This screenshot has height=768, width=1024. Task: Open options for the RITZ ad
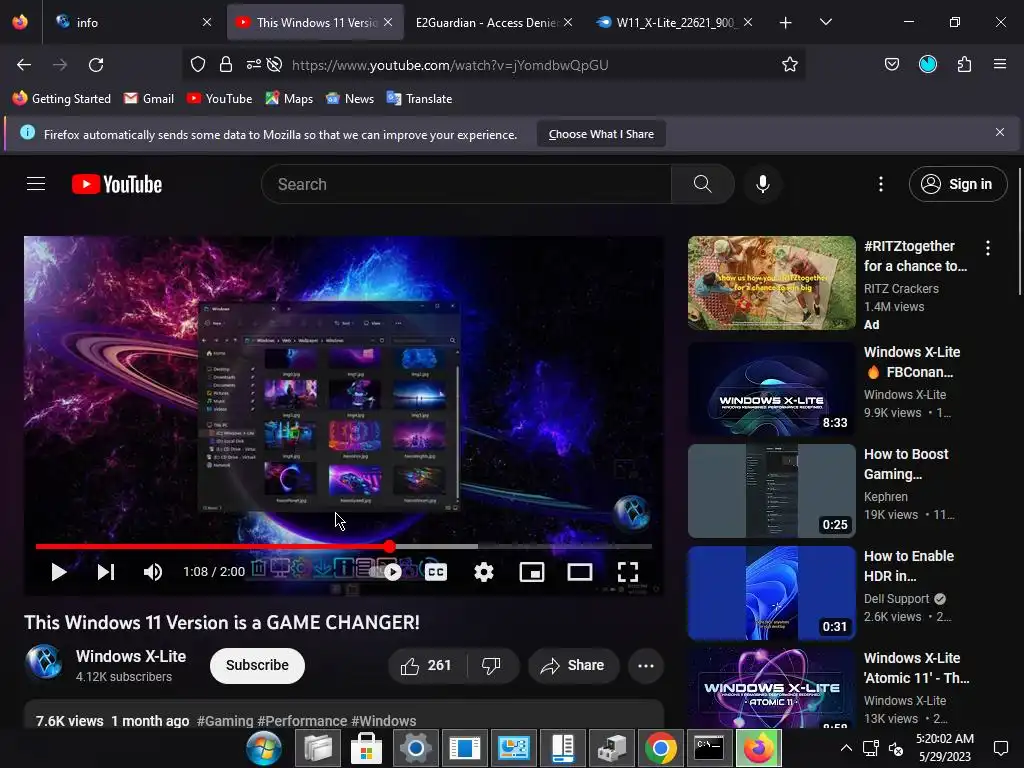click(x=987, y=248)
